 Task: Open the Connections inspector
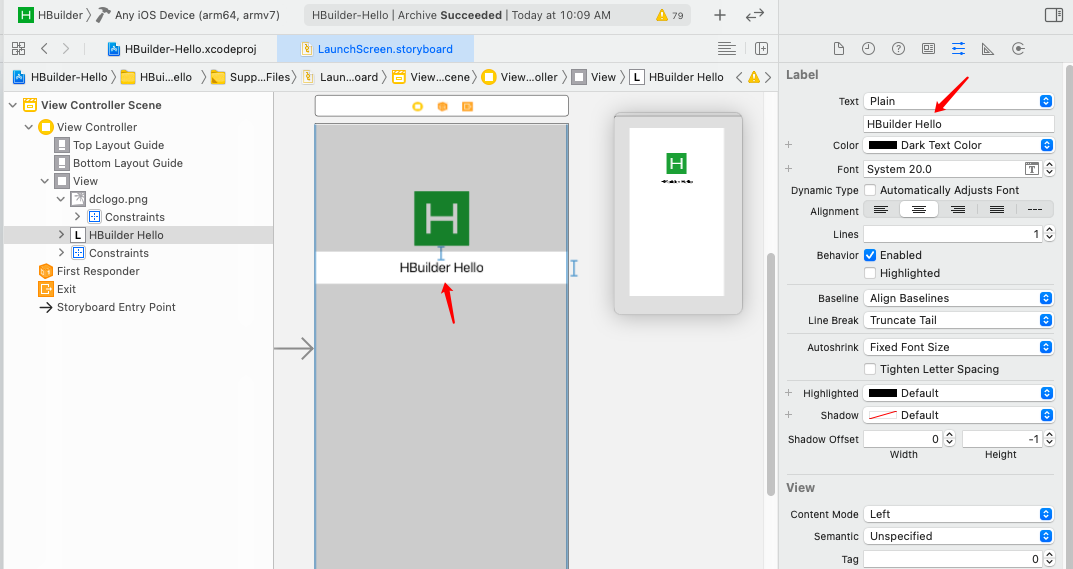point(1018,49)
